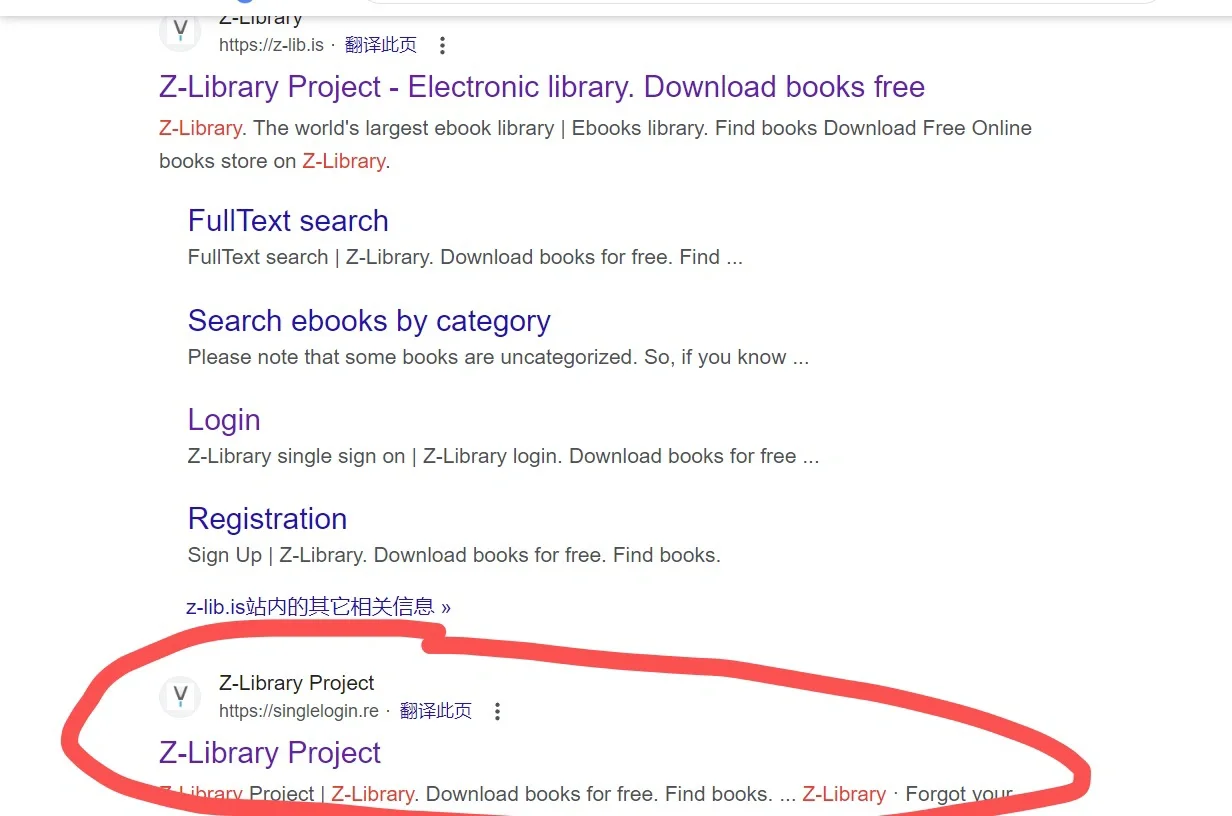Click the 'Z-Library Project' site name above singlelogin.re
Image resolution: width=1232 pixels, height=816 pixels.
point(297,683)
